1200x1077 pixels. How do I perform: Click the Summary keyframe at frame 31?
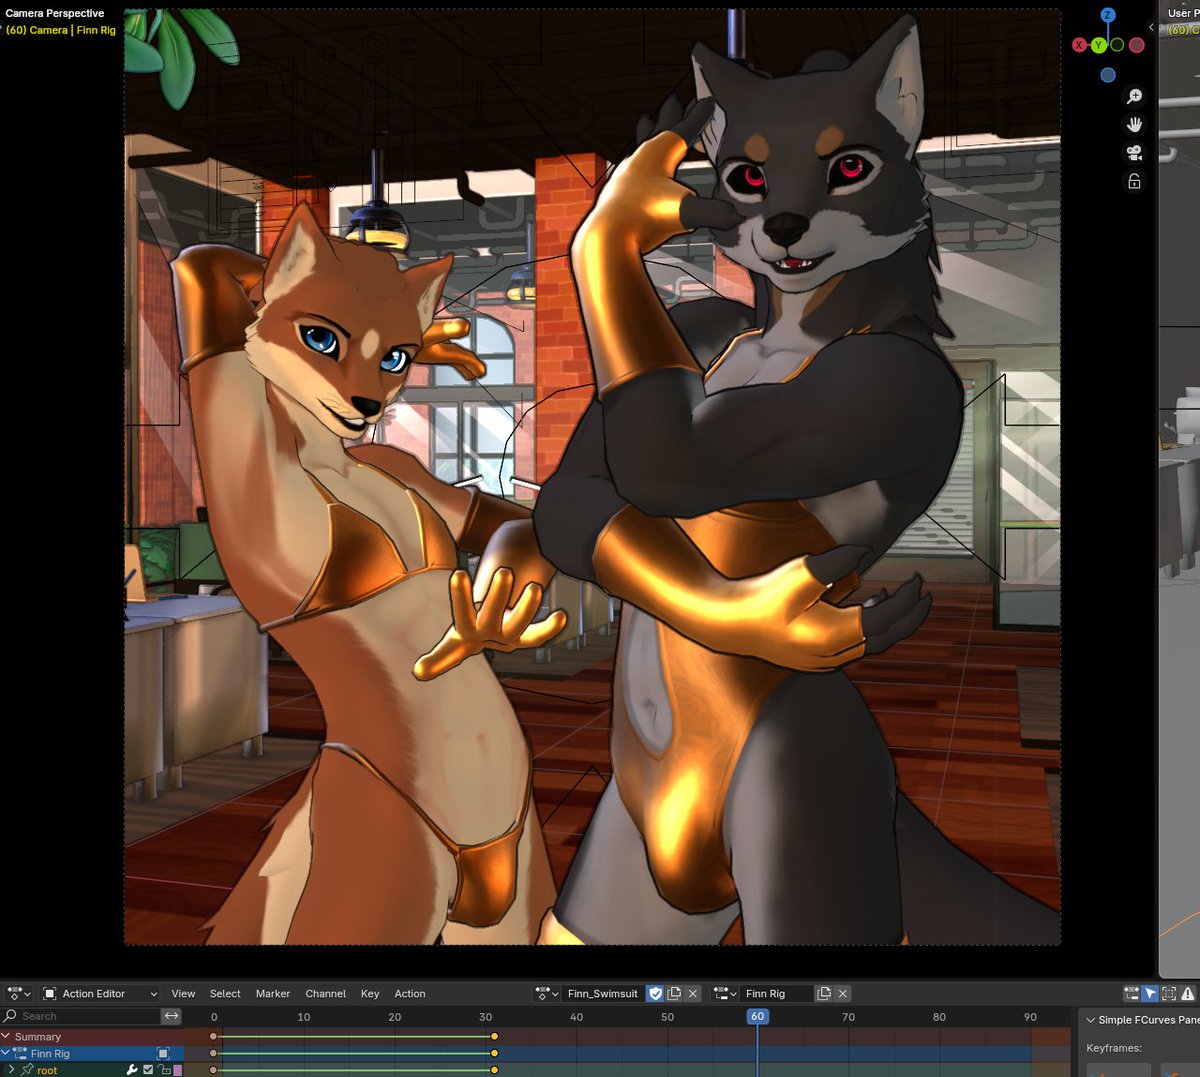(x=494, y=1037)
